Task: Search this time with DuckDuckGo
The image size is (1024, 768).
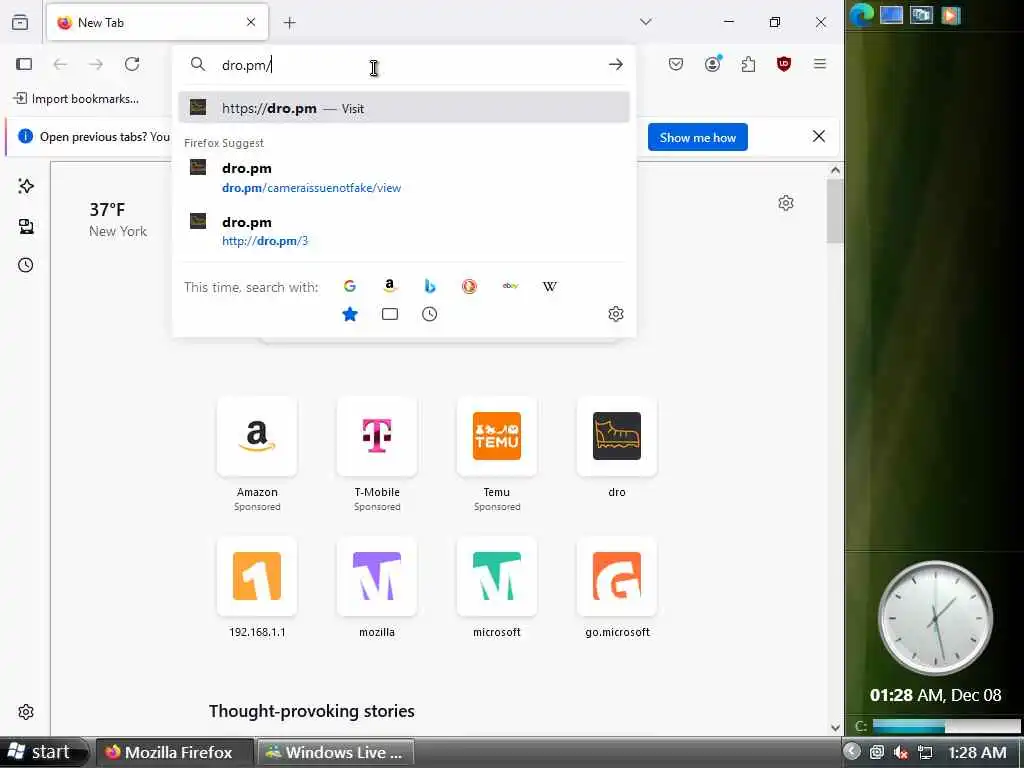Action: point(470,286)
